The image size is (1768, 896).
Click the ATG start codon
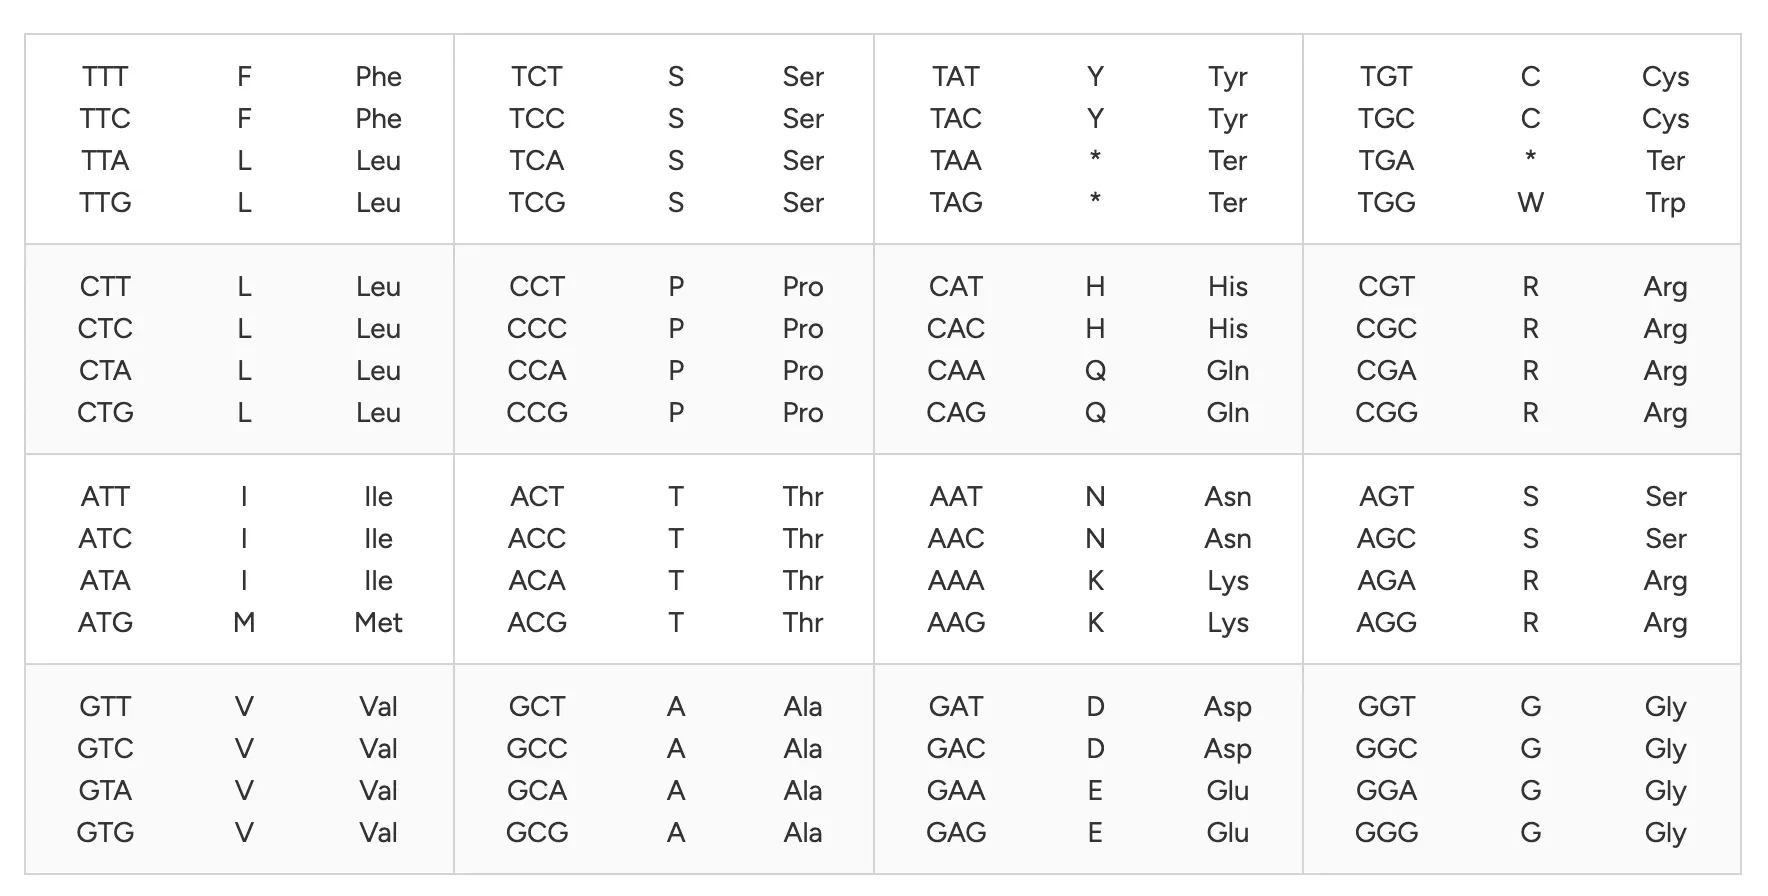coord(105,623)
